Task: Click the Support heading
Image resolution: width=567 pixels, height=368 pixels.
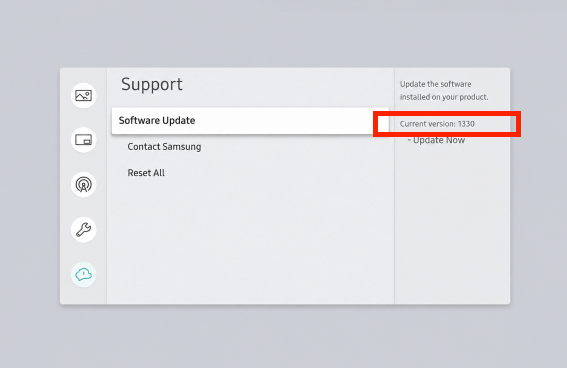Action: click(152, 85)
